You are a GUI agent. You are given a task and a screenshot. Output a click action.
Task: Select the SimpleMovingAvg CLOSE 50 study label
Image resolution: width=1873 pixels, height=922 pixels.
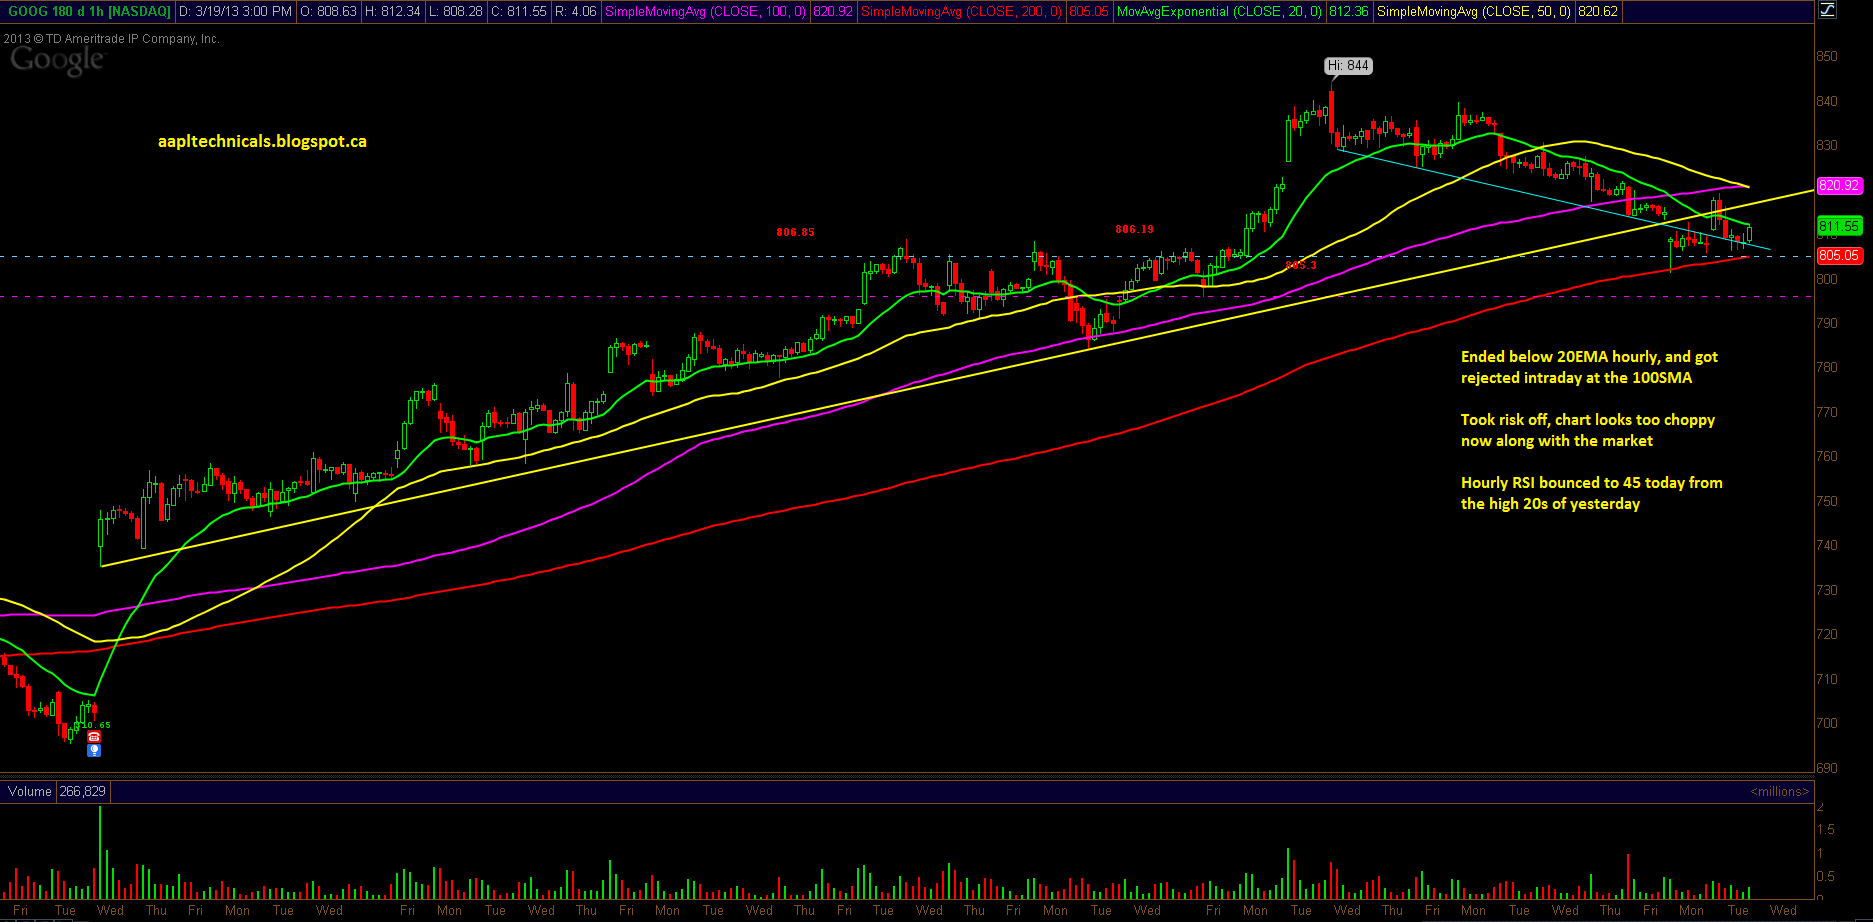click(x=1473, y=12)
